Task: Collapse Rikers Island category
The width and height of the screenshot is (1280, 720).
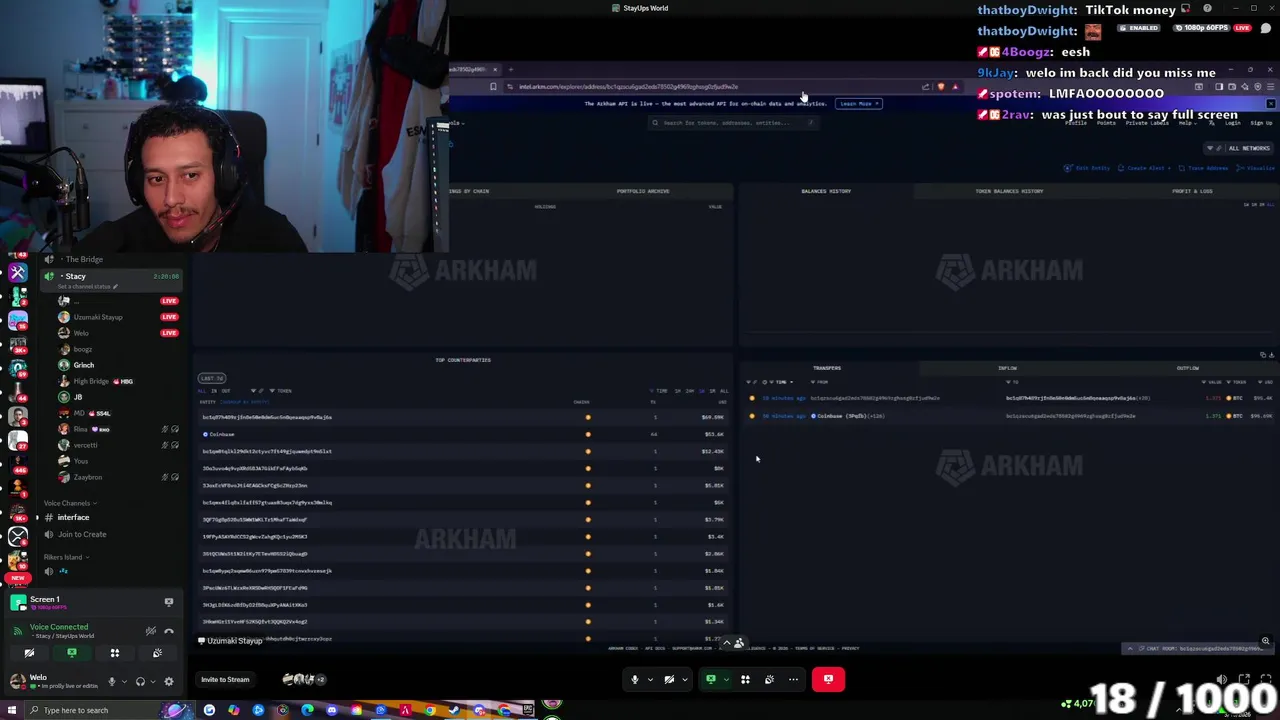Action: coord(65,557)
